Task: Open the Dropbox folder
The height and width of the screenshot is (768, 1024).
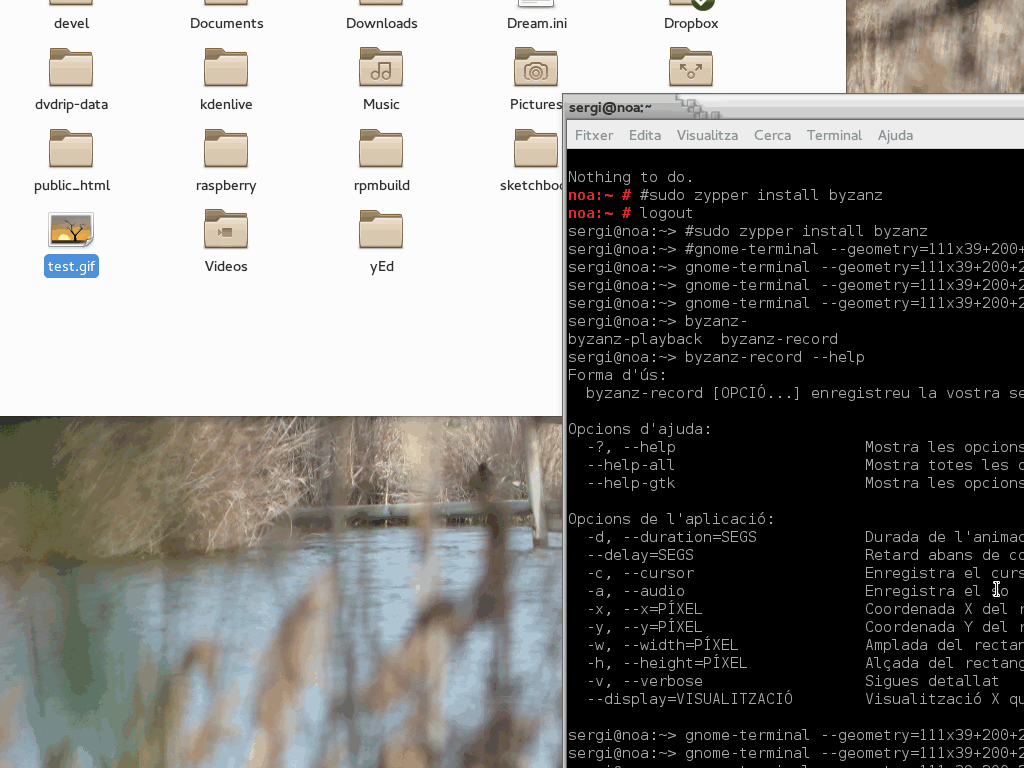Action: click(x=690, y=8)
